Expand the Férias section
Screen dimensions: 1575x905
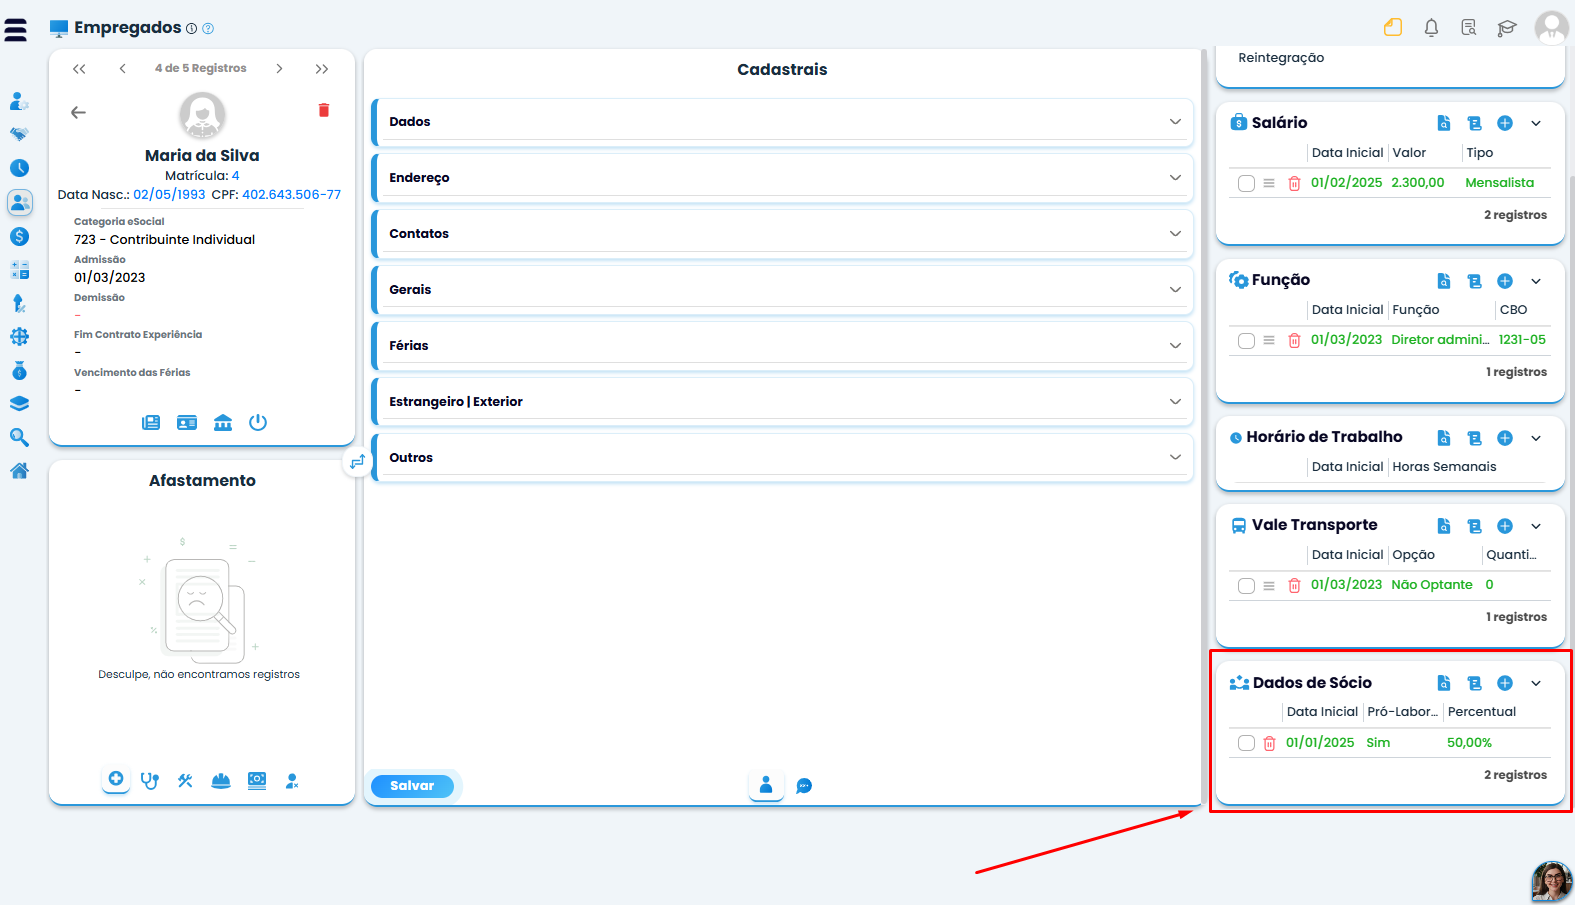782,346
